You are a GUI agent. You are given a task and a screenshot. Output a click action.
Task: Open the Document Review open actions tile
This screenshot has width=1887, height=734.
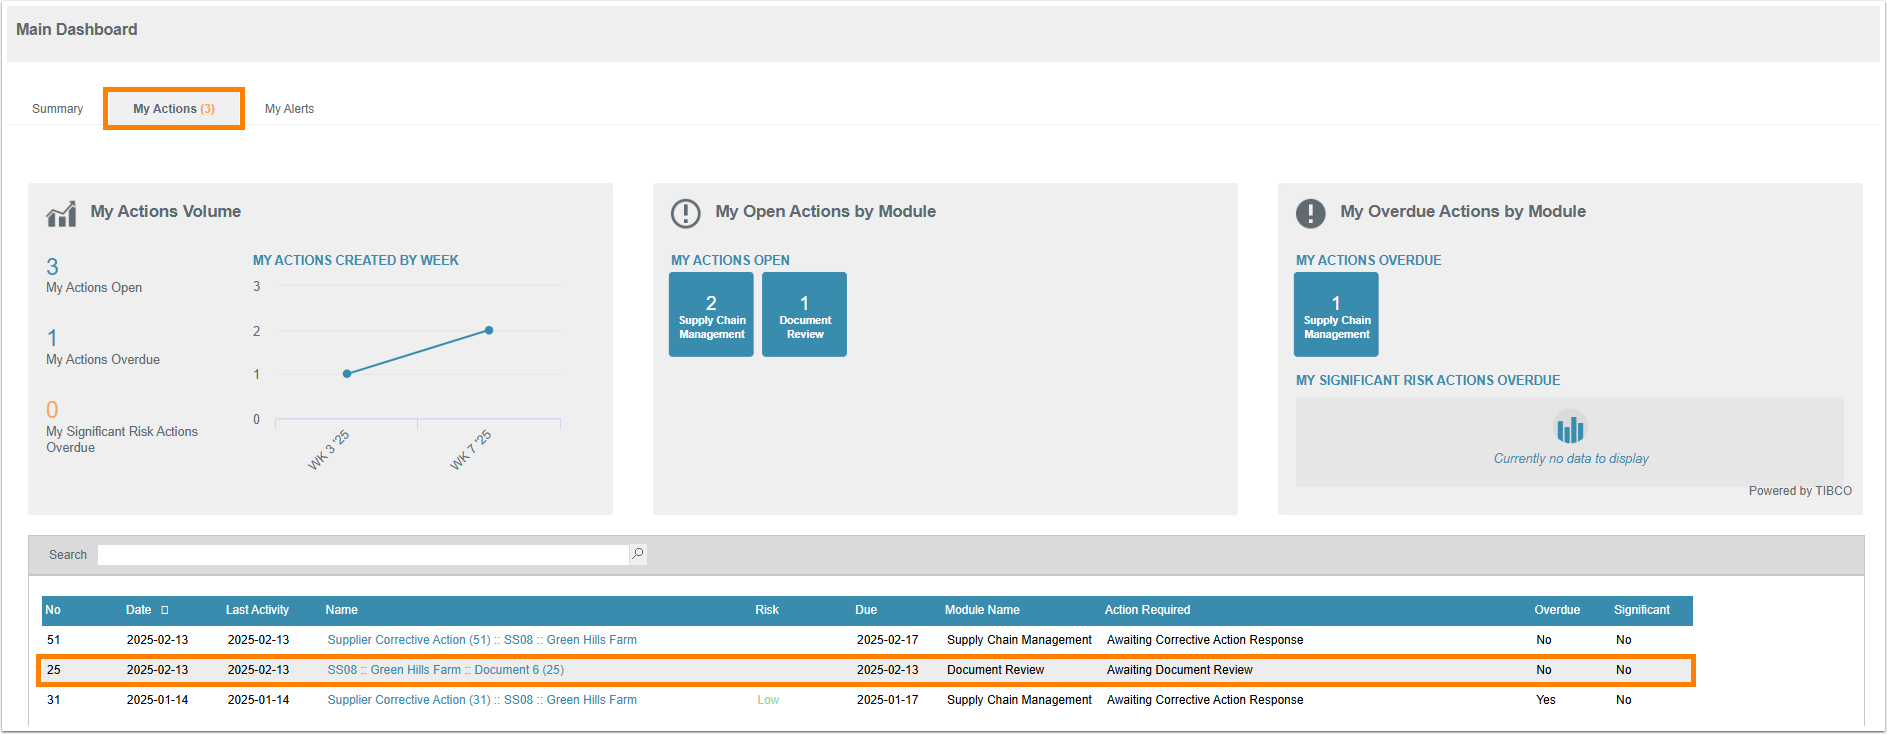click(804, 315)
